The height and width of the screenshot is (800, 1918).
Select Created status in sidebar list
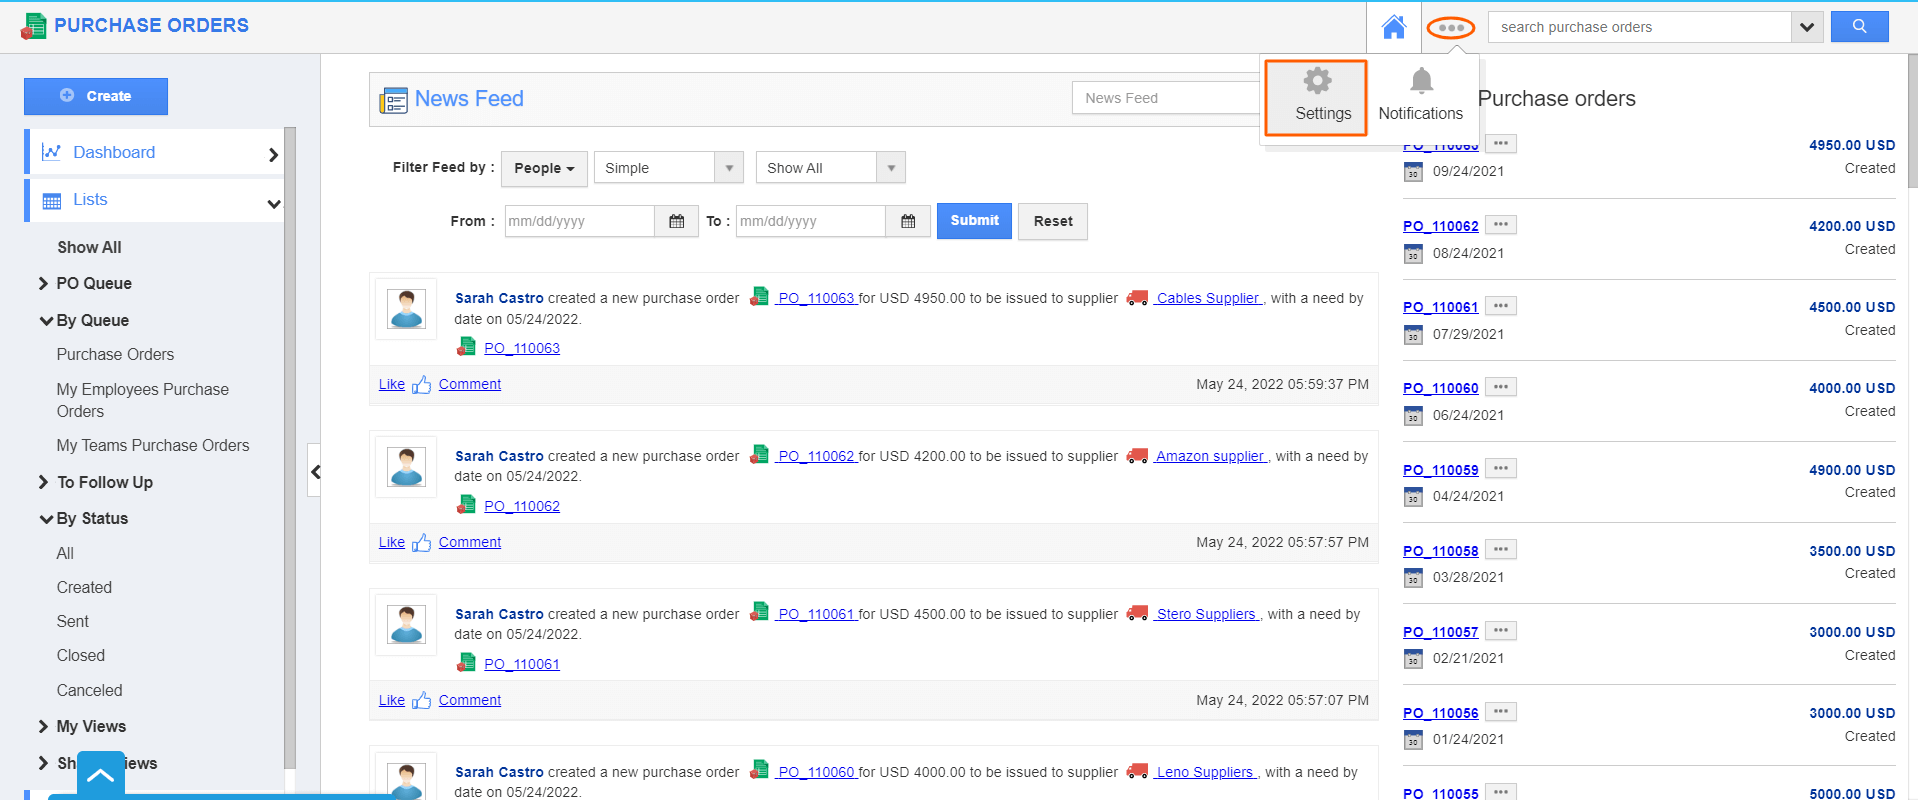(84, 588)
